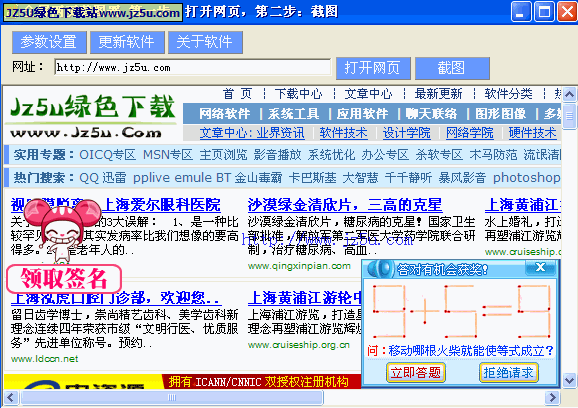Click the 木马防范 topic link

493,155
